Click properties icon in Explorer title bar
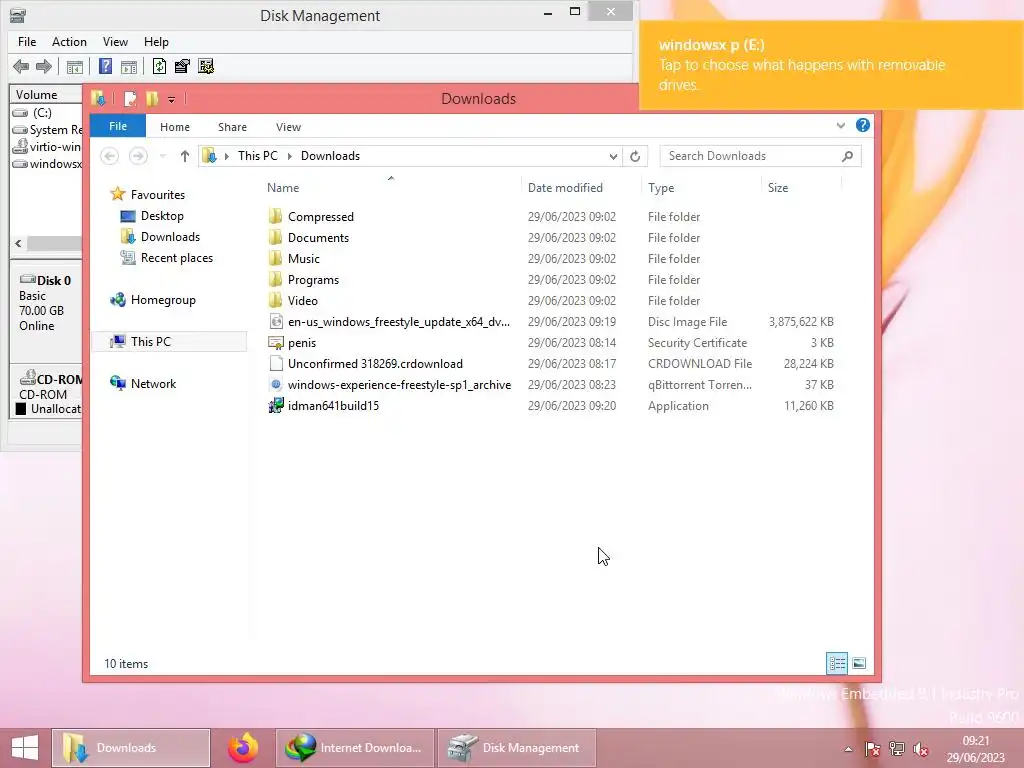The height and width of the screenshot is (768, 1024). click(x=130, y=99)
